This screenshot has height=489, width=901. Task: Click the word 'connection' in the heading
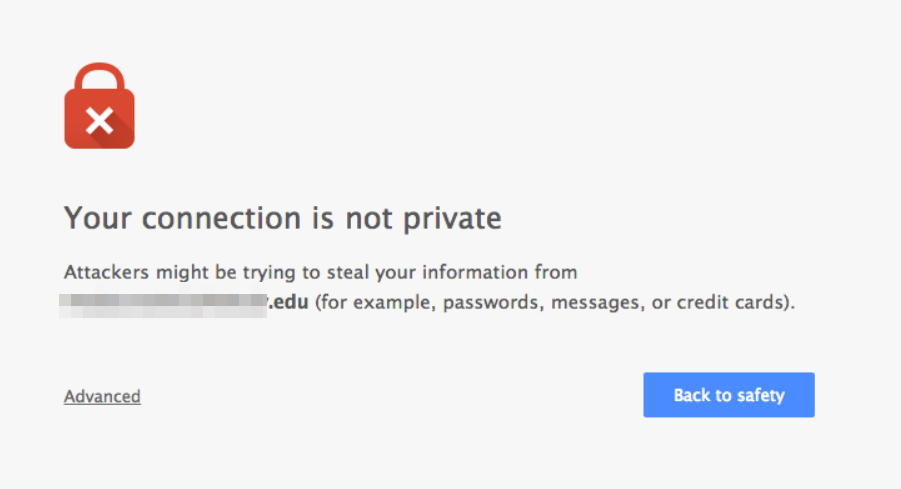tap(221, 218)
